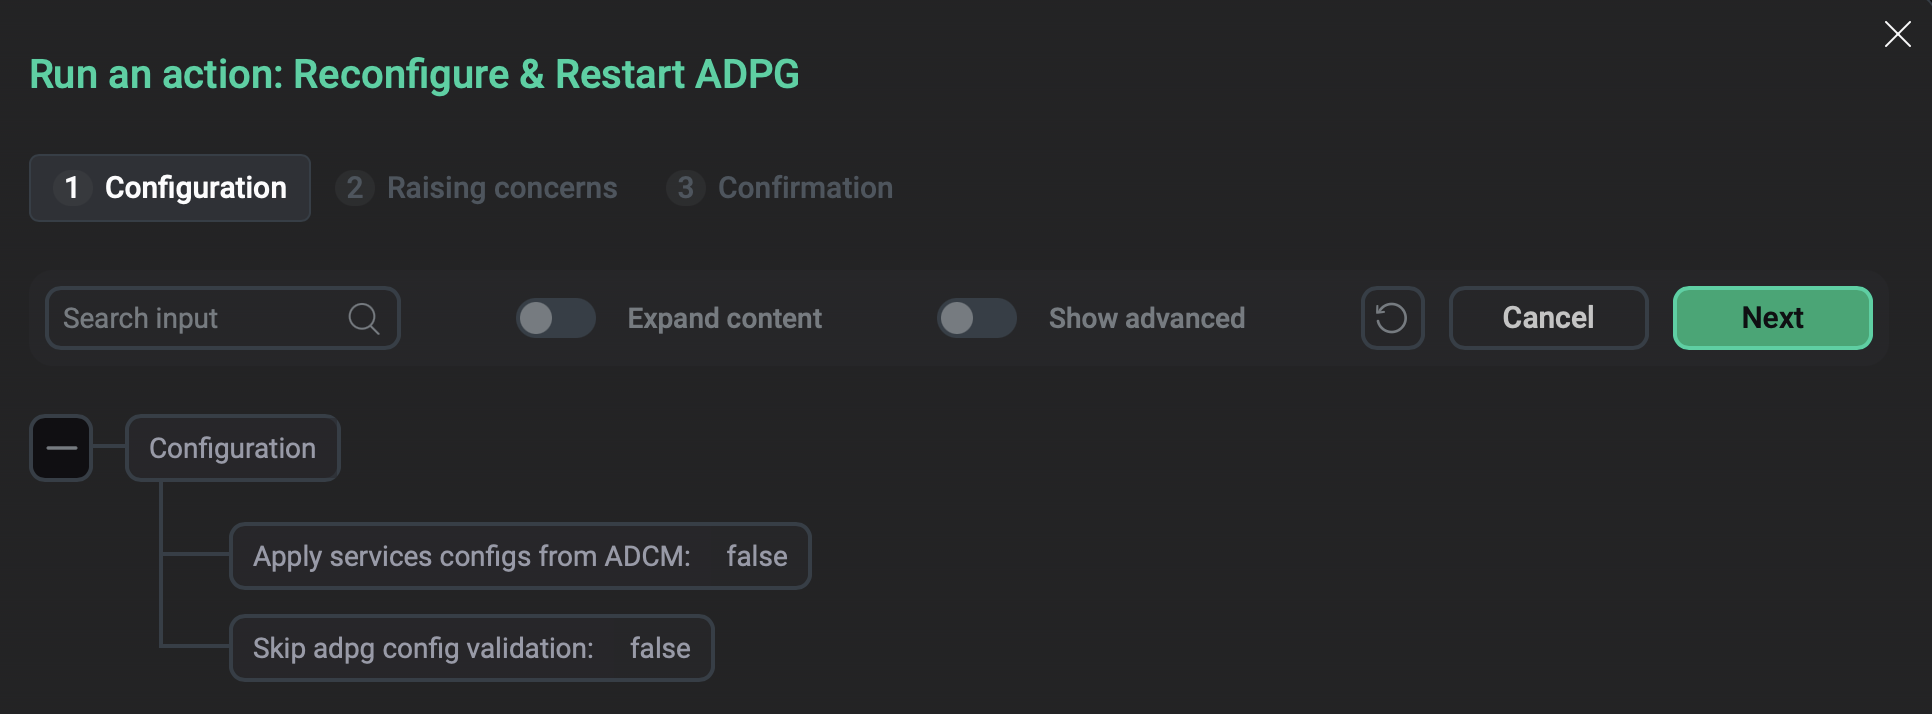The width and height of the screenshot is (1932, 714).
Task: Click the step 1 number badge
Action: tap(72, 188)
